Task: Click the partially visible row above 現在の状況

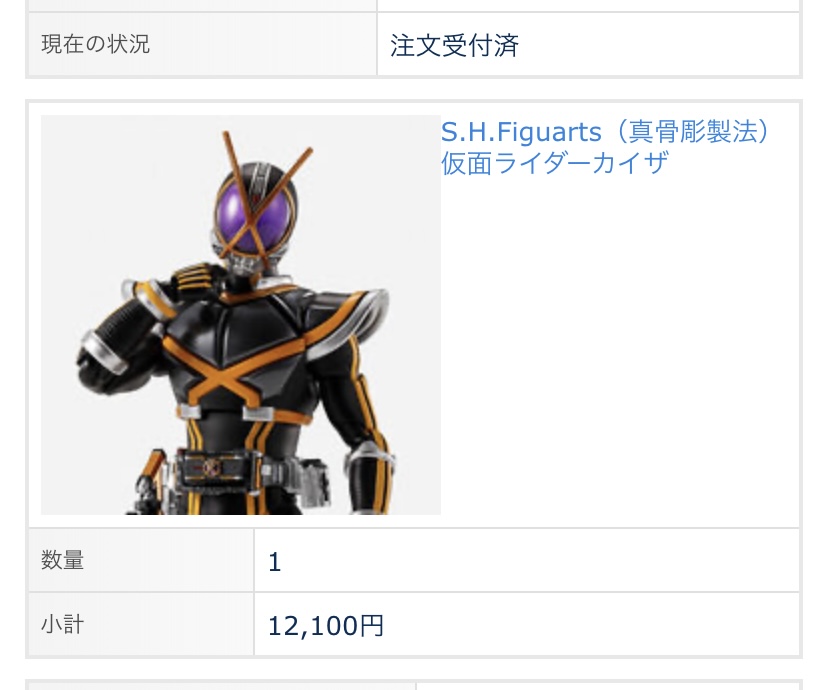Action: (414, 5)
